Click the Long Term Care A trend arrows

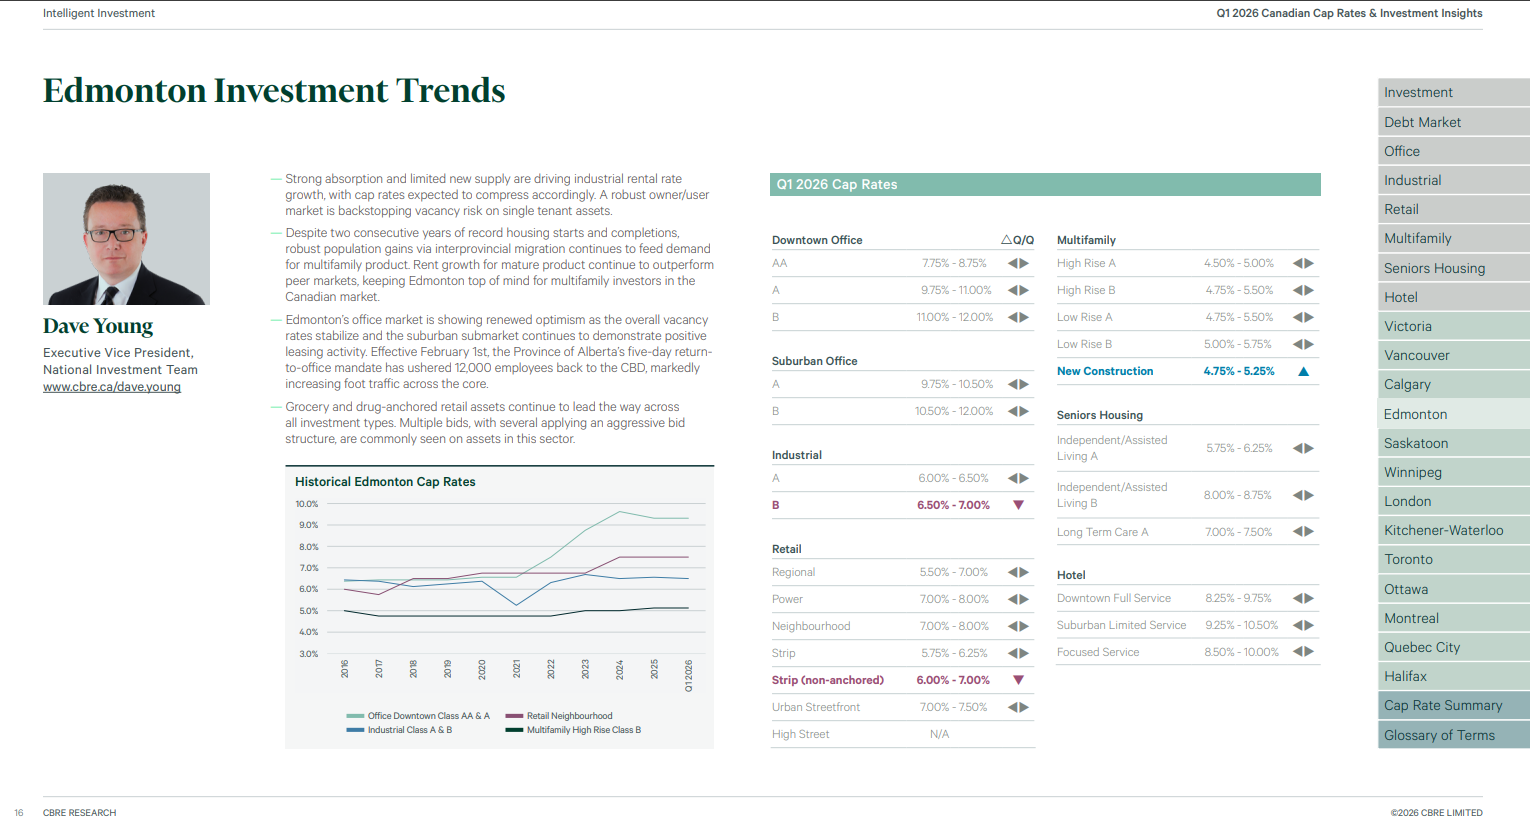point(1303,532)
